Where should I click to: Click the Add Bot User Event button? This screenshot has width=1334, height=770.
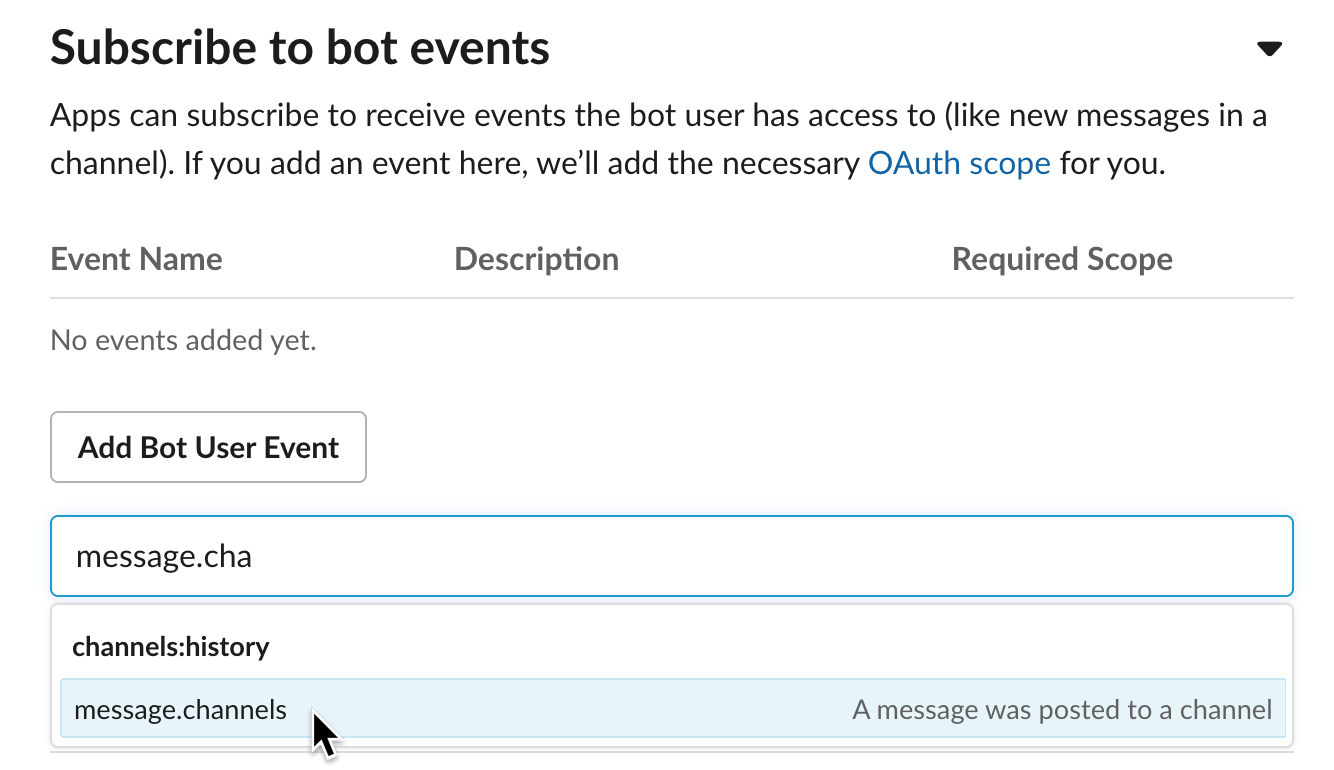point(208,447)
